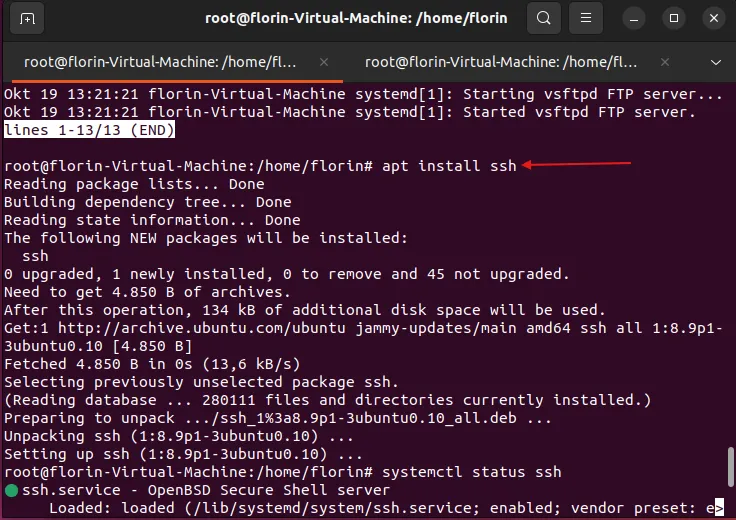
Task: Click the window title in the header bar
Action: pyautogui.click(x=356, y=18)
